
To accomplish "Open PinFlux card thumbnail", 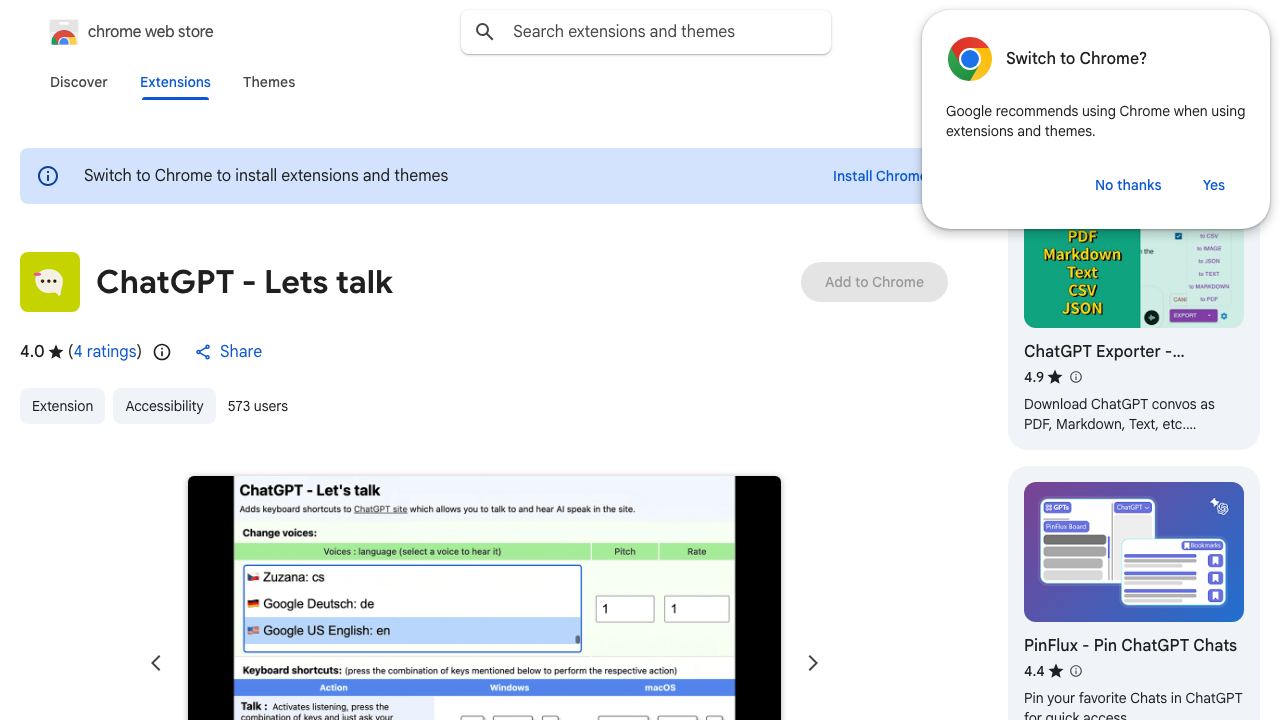I will 1134,552.
